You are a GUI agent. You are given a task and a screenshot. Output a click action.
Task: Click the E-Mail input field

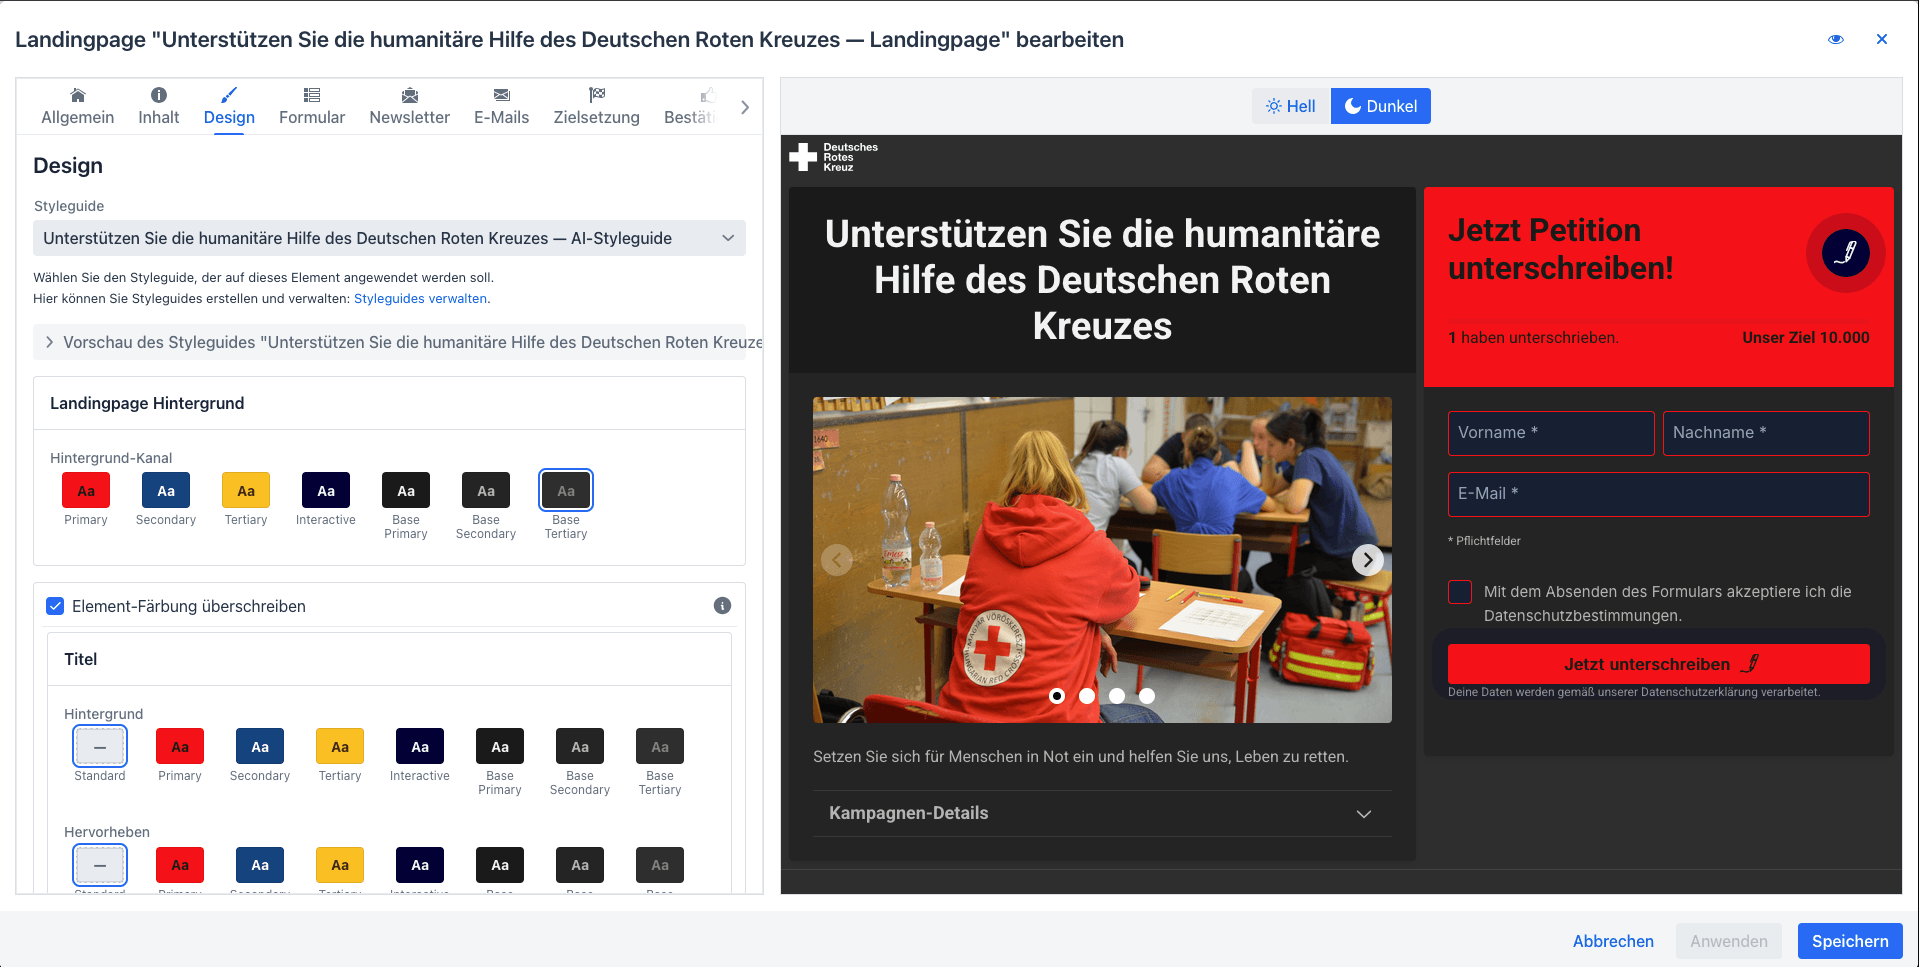tap(1659, 494)
